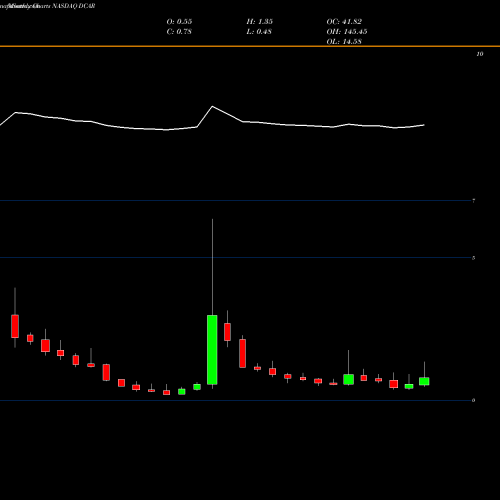Select the high value H: 1.35
This screenshot has width=500, height=500.
click(x=260, y=21)
